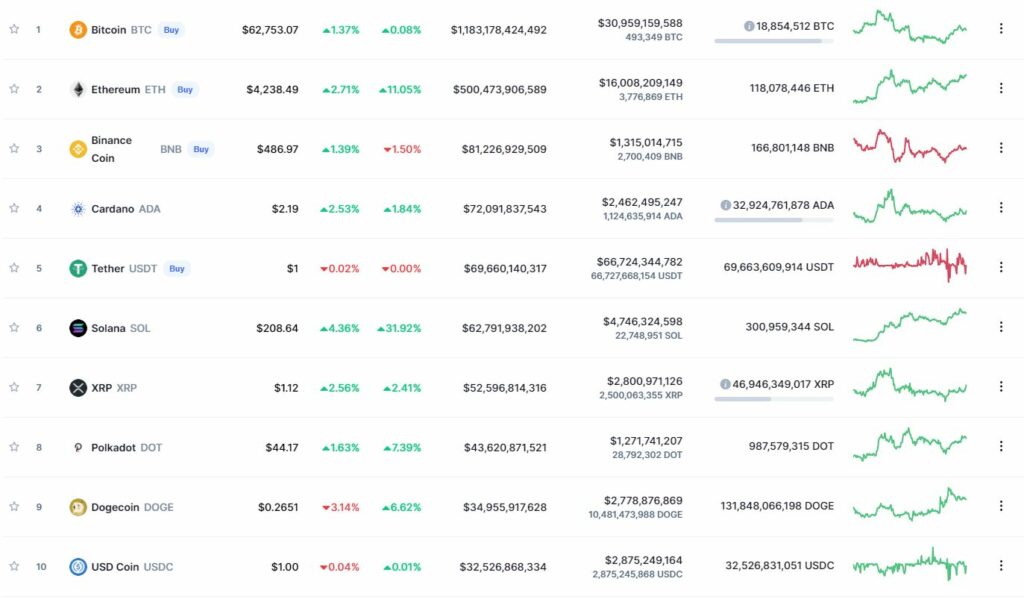Click the Dogecoin logo icon
Viewport: 1024px width, 599px height.
77,507
